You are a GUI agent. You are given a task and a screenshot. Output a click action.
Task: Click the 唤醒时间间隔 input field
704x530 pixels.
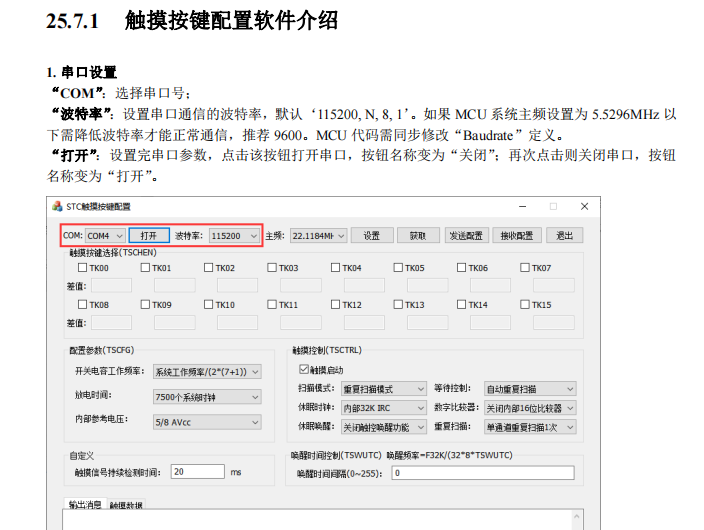click(x=483, y=472)
